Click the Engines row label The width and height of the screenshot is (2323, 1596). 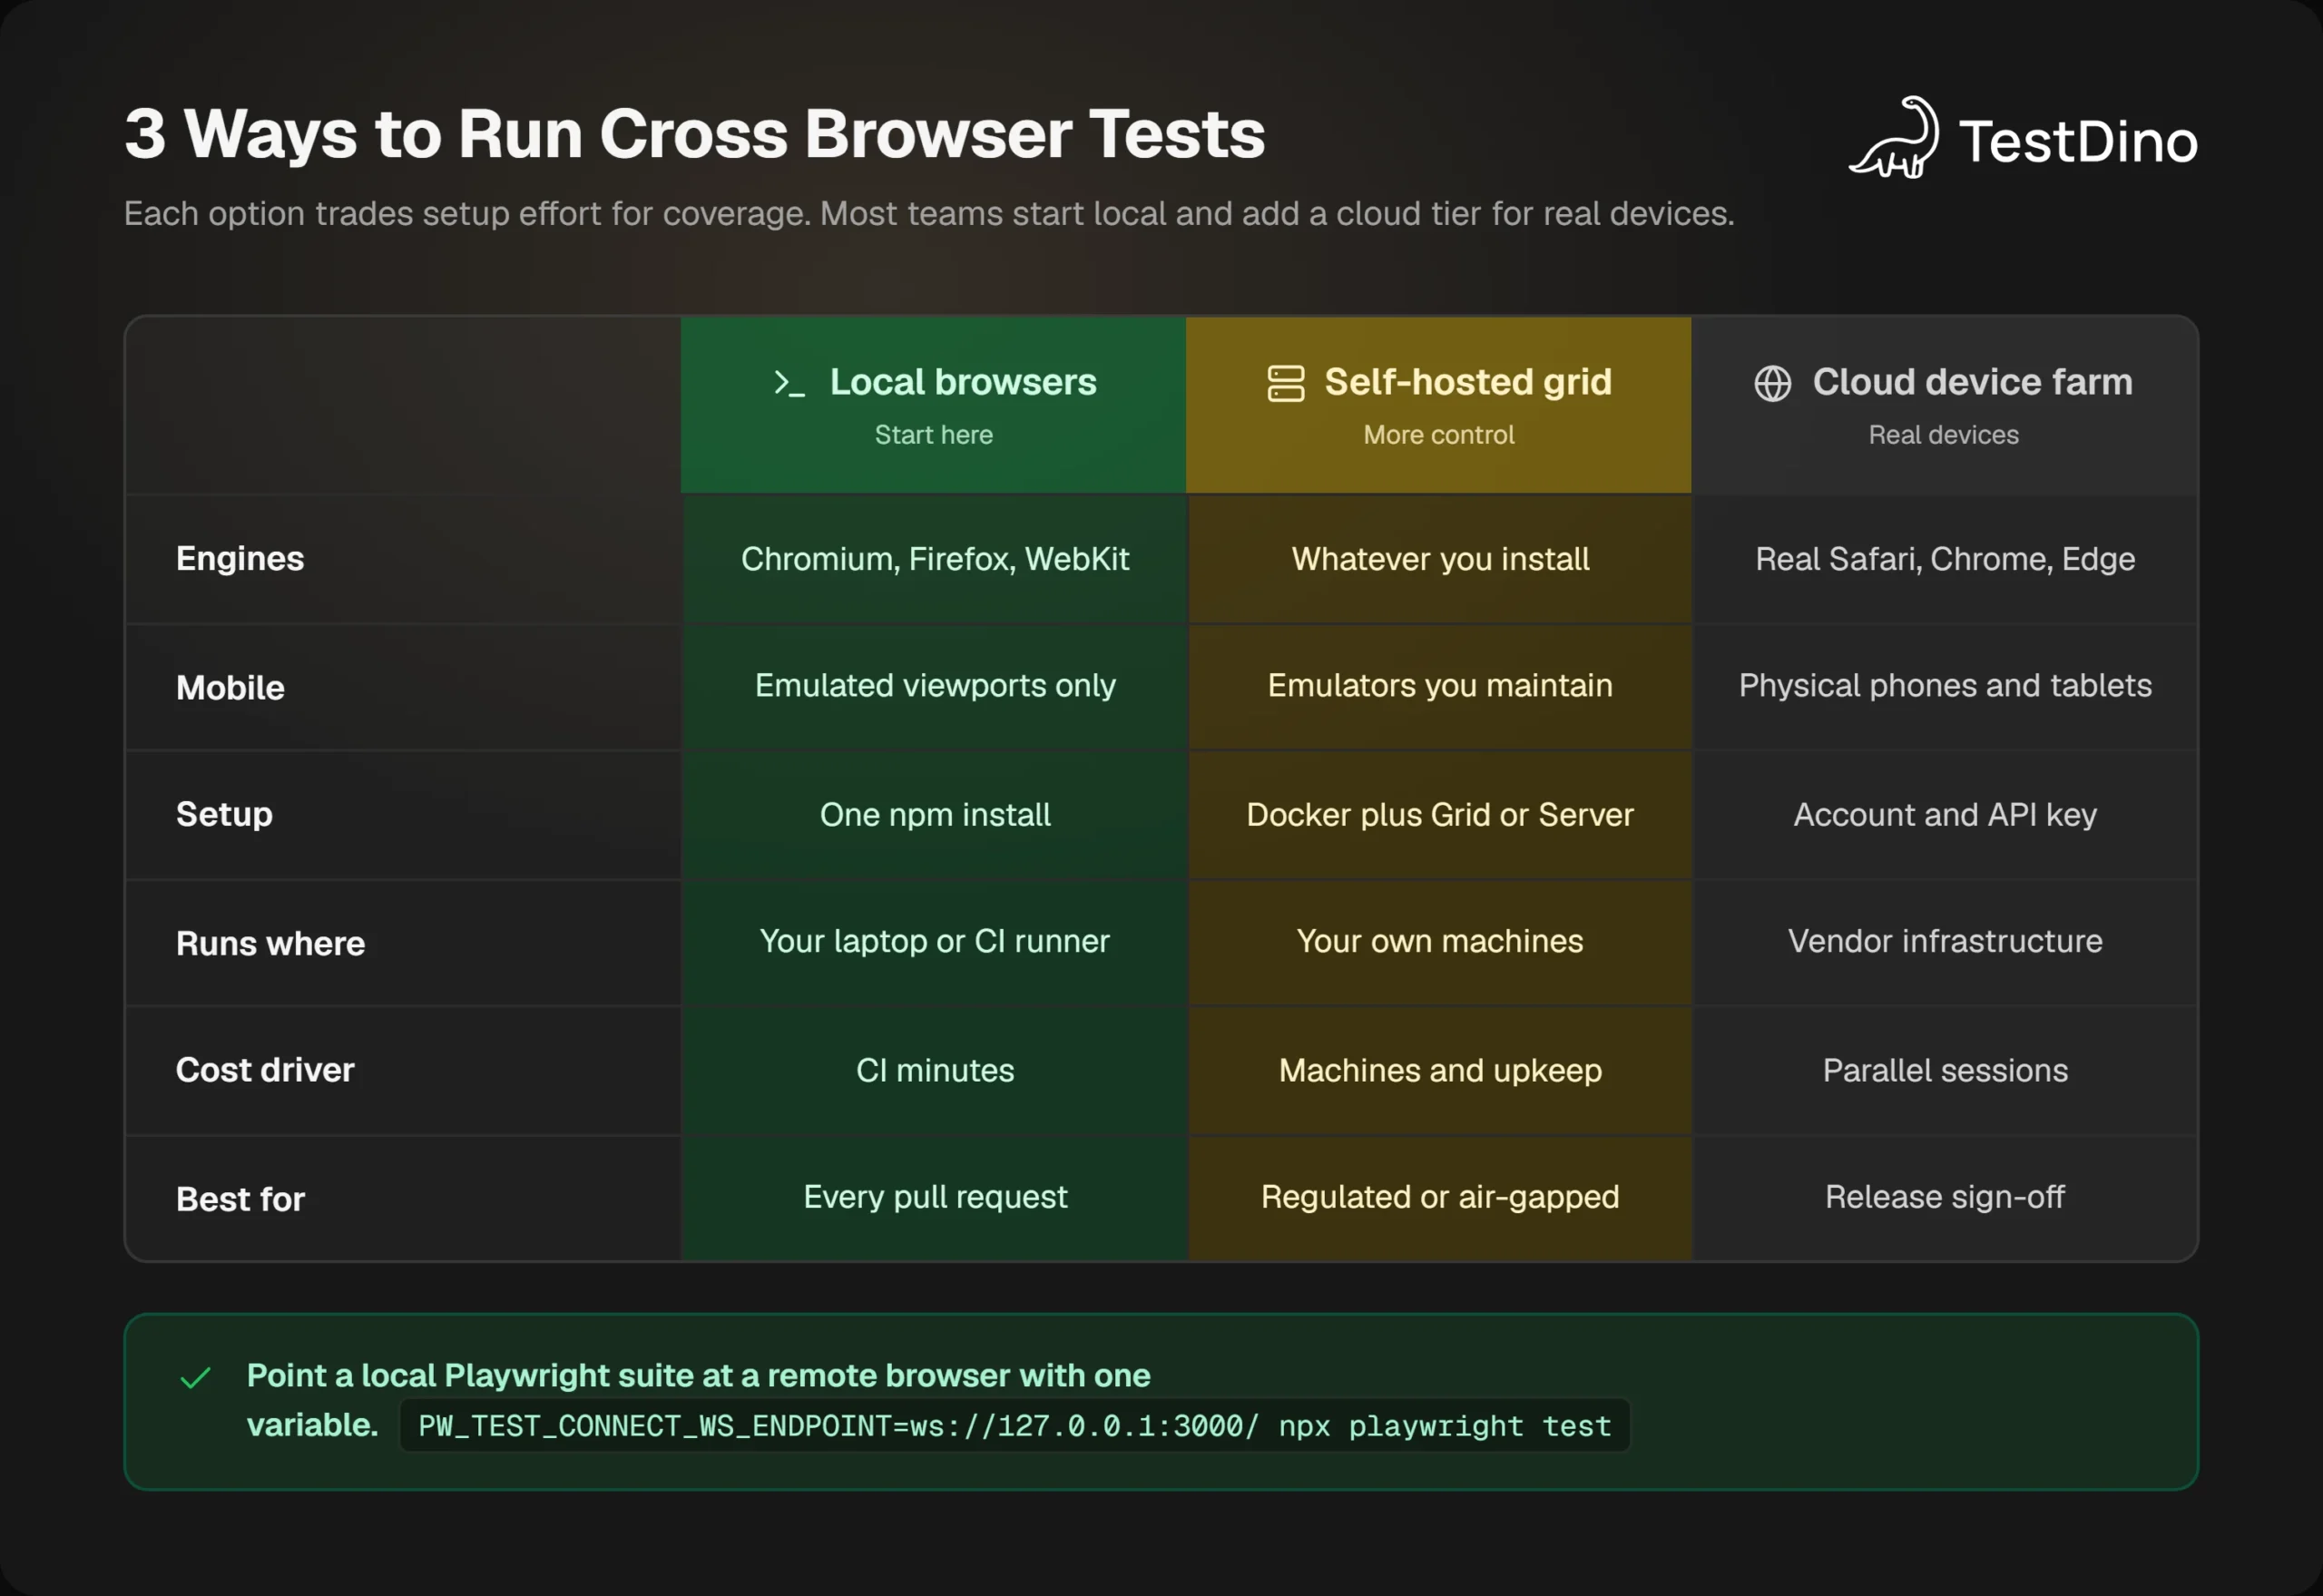[x=240, y=558]
